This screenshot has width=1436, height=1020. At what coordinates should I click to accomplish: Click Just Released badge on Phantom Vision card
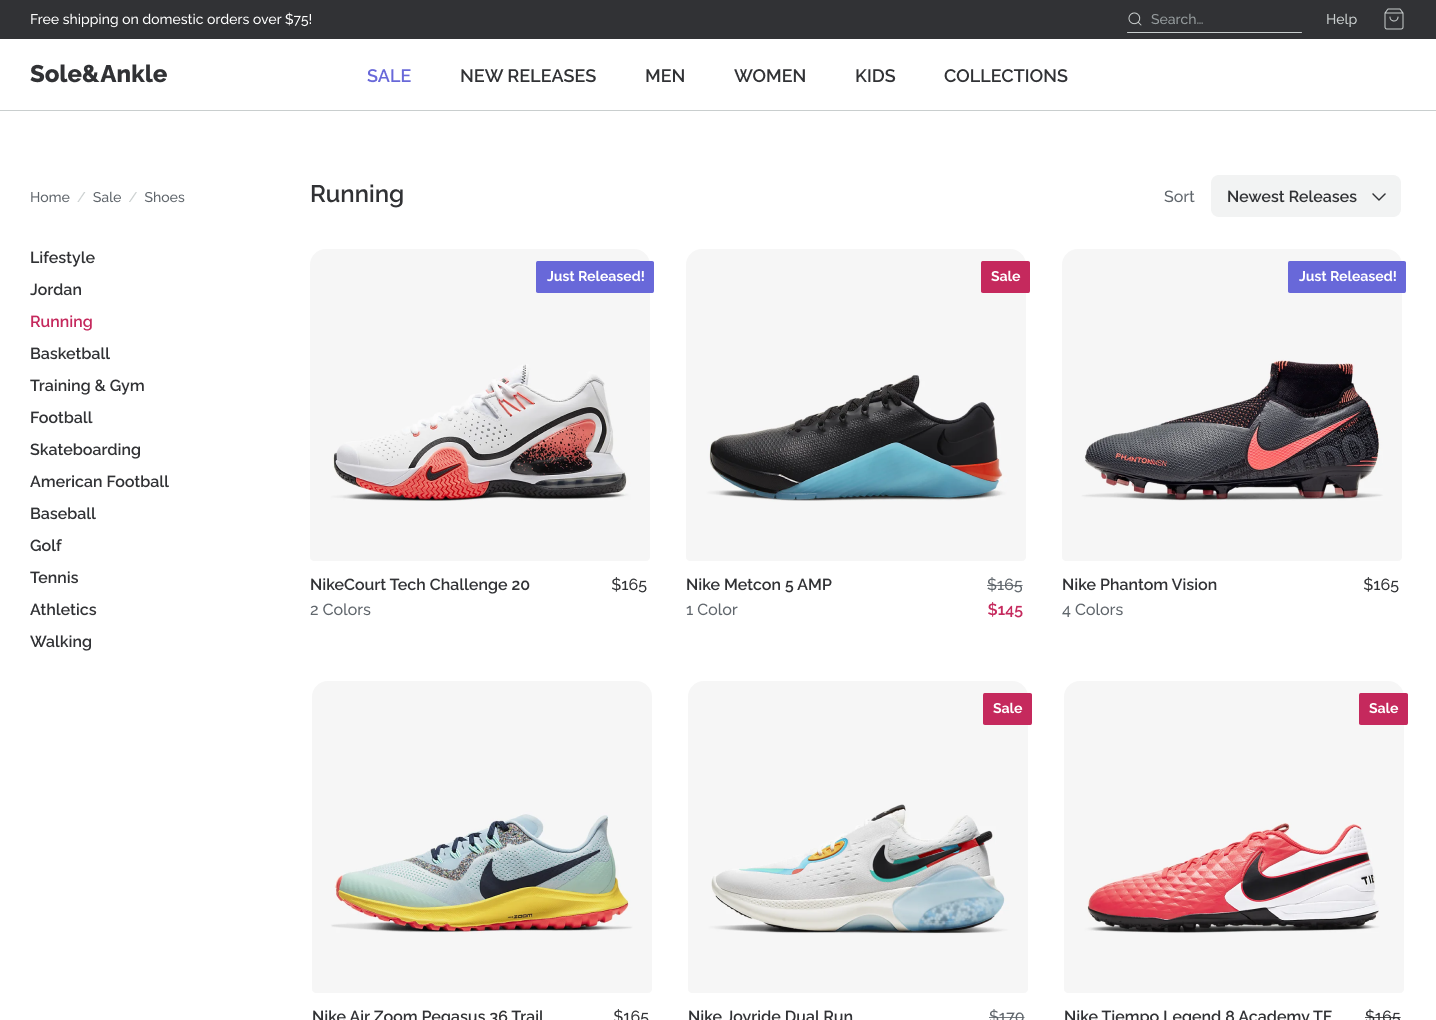[x=1347, y=277]
